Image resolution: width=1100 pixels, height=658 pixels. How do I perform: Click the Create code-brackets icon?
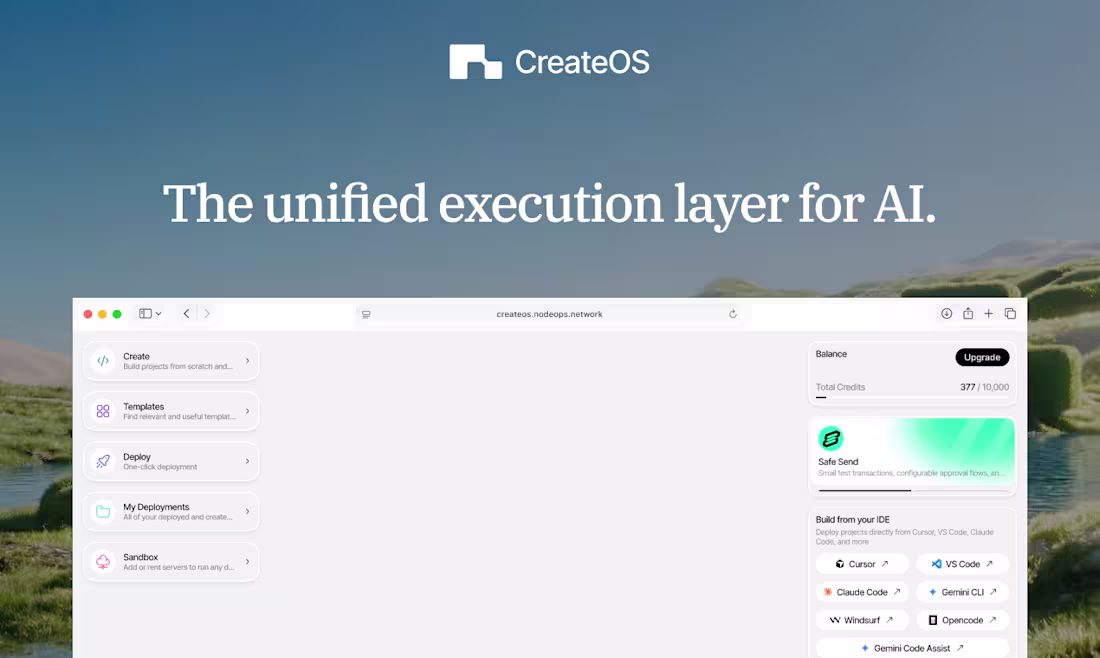coord(103,361)
